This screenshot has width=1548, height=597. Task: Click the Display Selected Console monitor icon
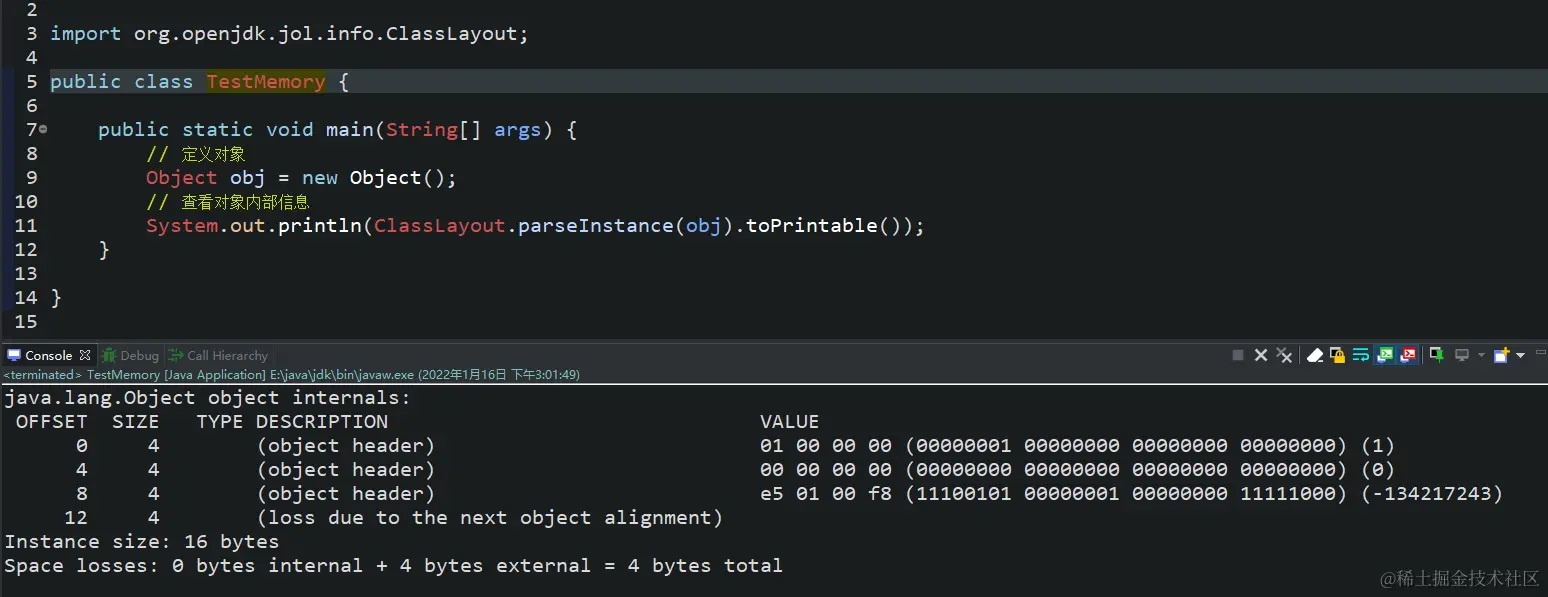pos(1462,355)
